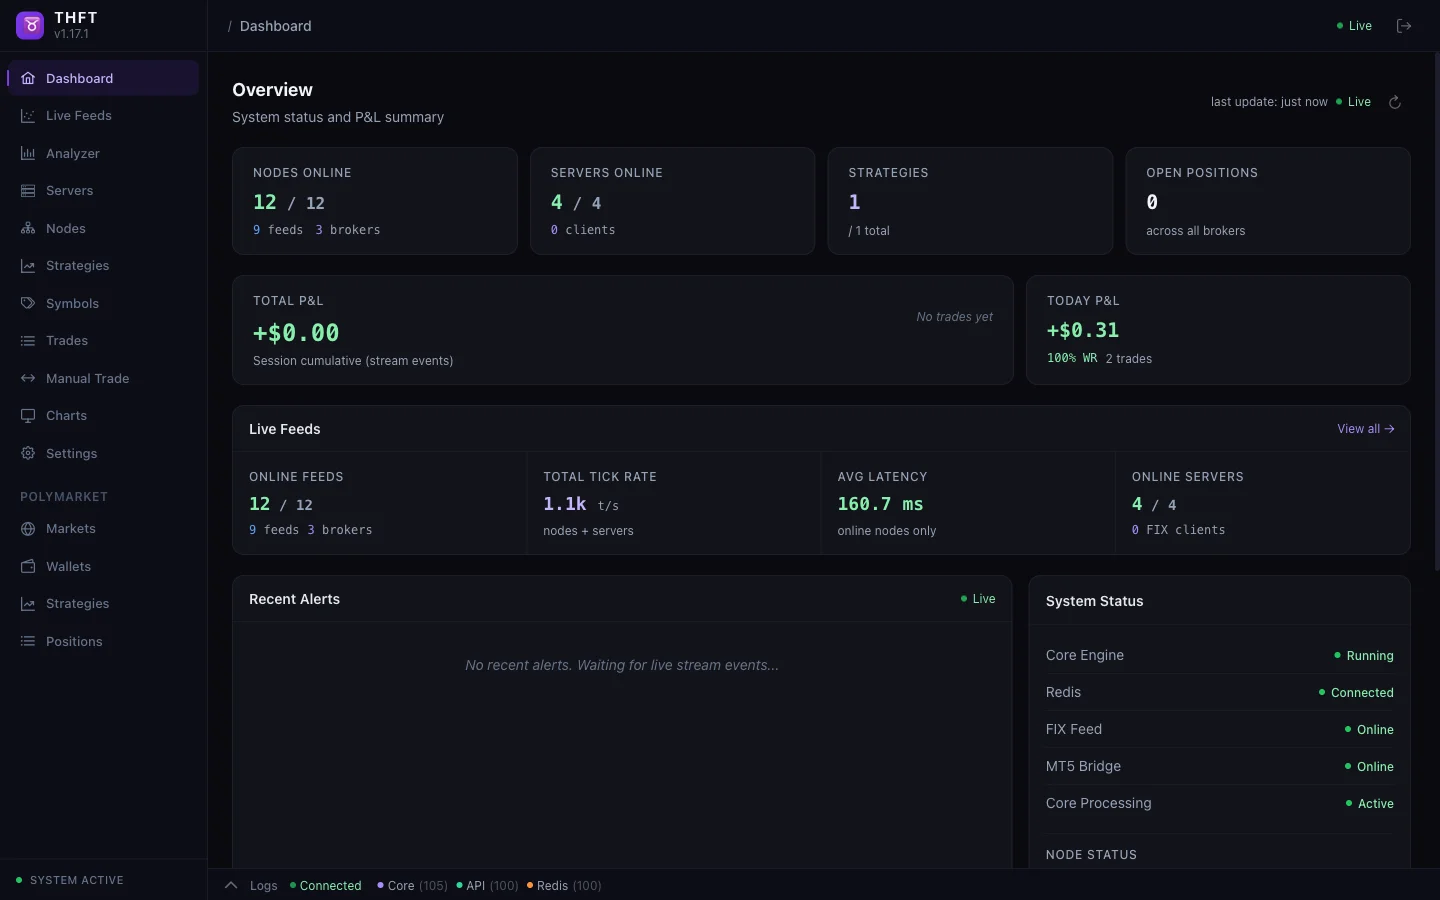Refresh the Overview data

1394,102
